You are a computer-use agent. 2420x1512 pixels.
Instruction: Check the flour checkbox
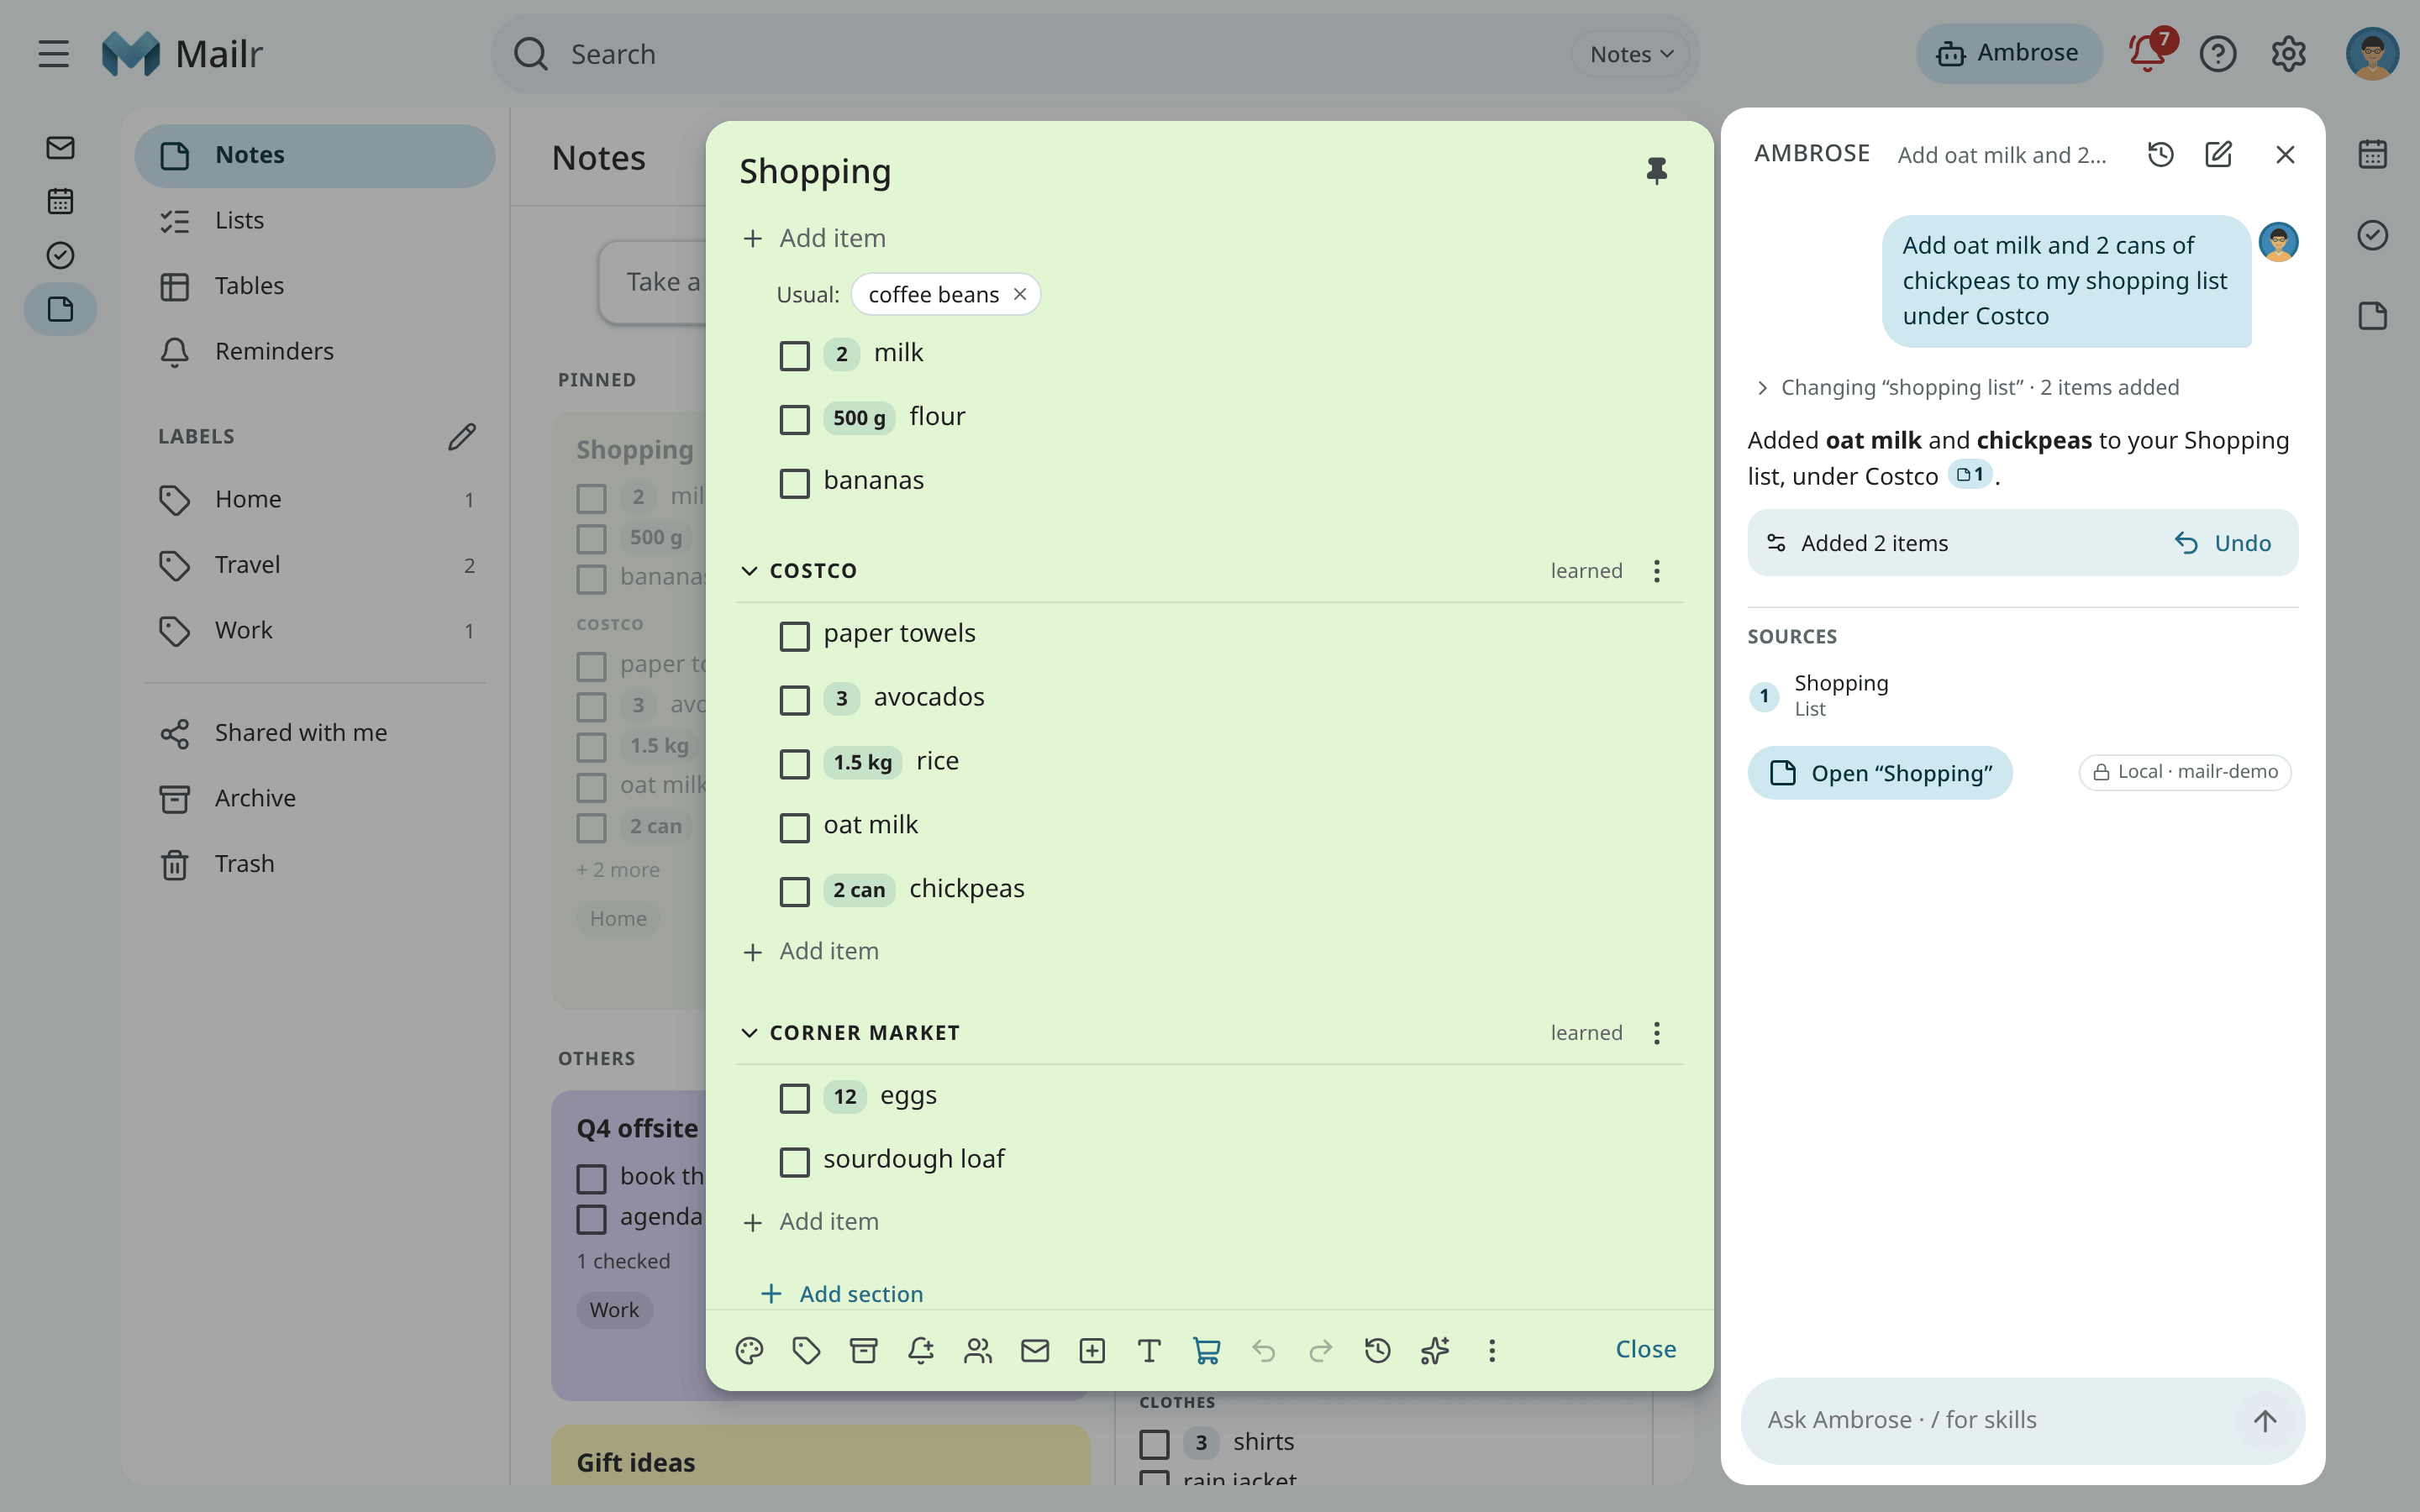(794, 419)
